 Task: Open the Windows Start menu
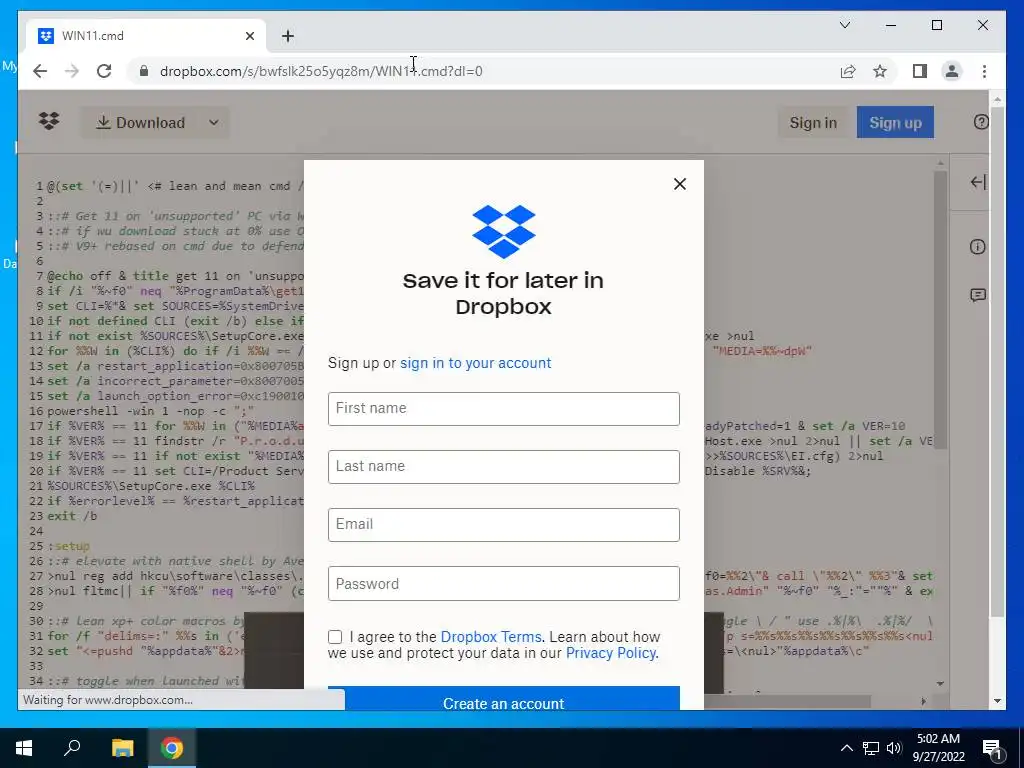tap(24, 748)
